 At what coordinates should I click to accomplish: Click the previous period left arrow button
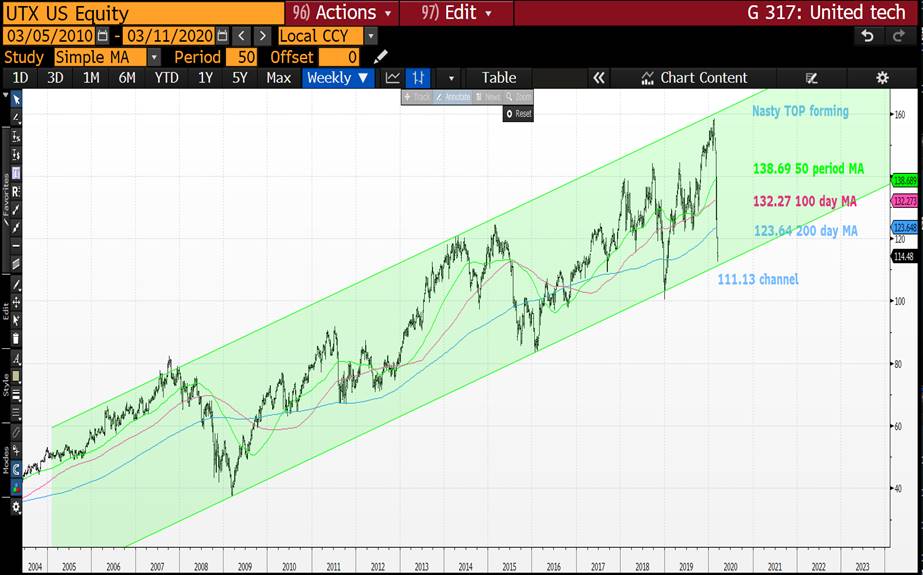241,36
